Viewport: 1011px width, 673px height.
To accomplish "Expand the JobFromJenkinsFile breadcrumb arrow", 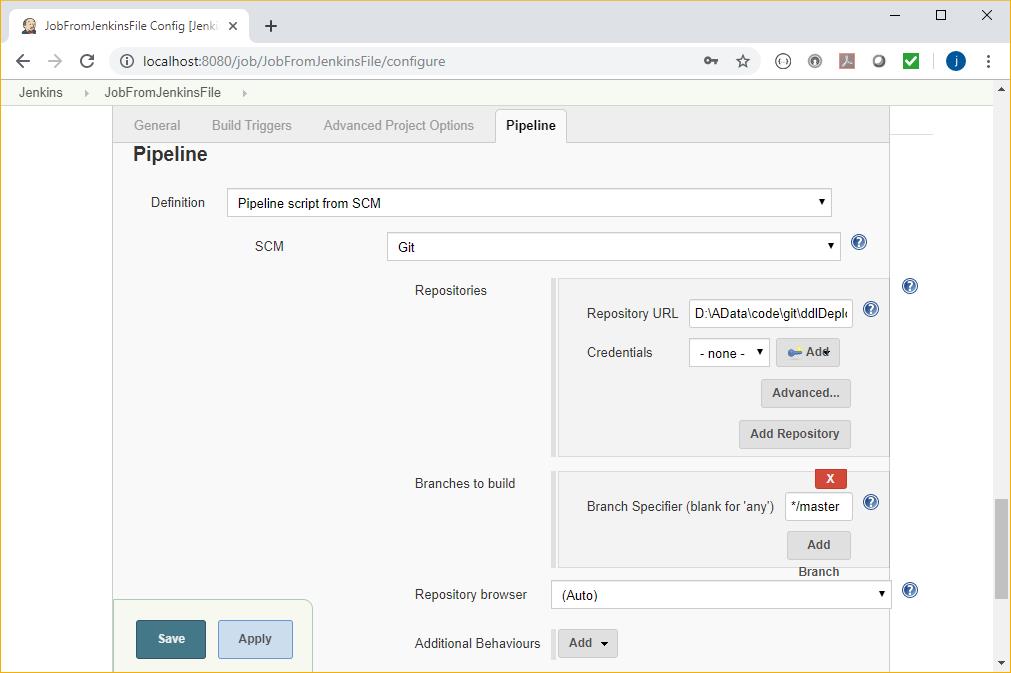I will pyautogui.click(x=244, y=93).
